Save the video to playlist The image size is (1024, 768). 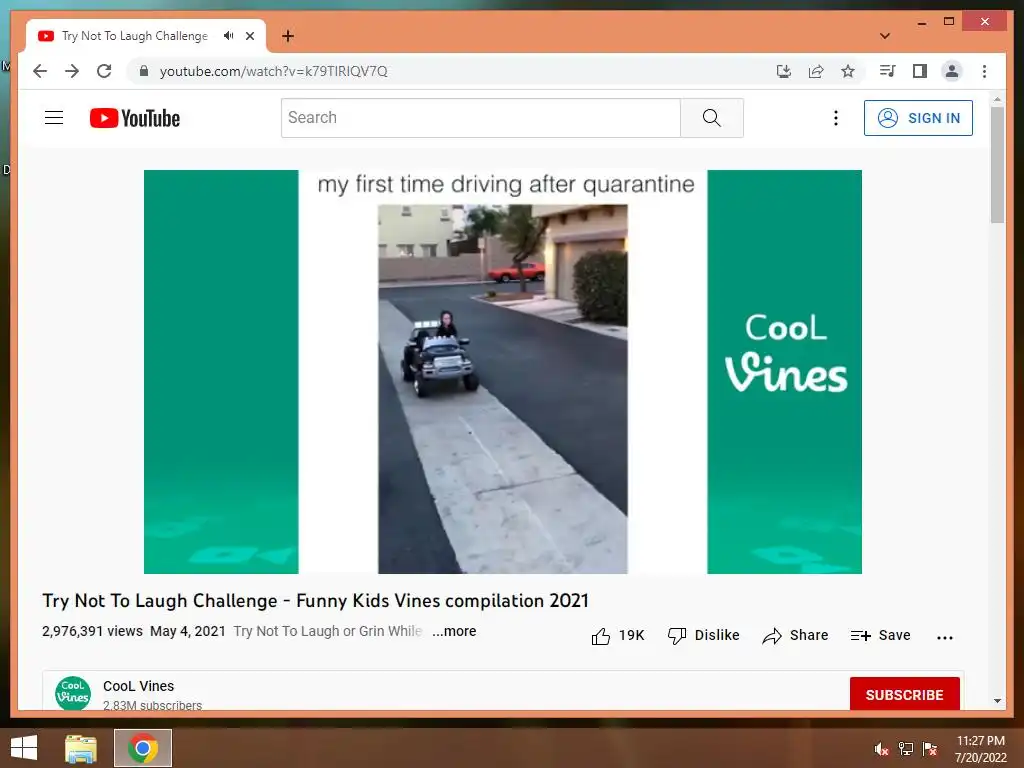pos(880,635)
